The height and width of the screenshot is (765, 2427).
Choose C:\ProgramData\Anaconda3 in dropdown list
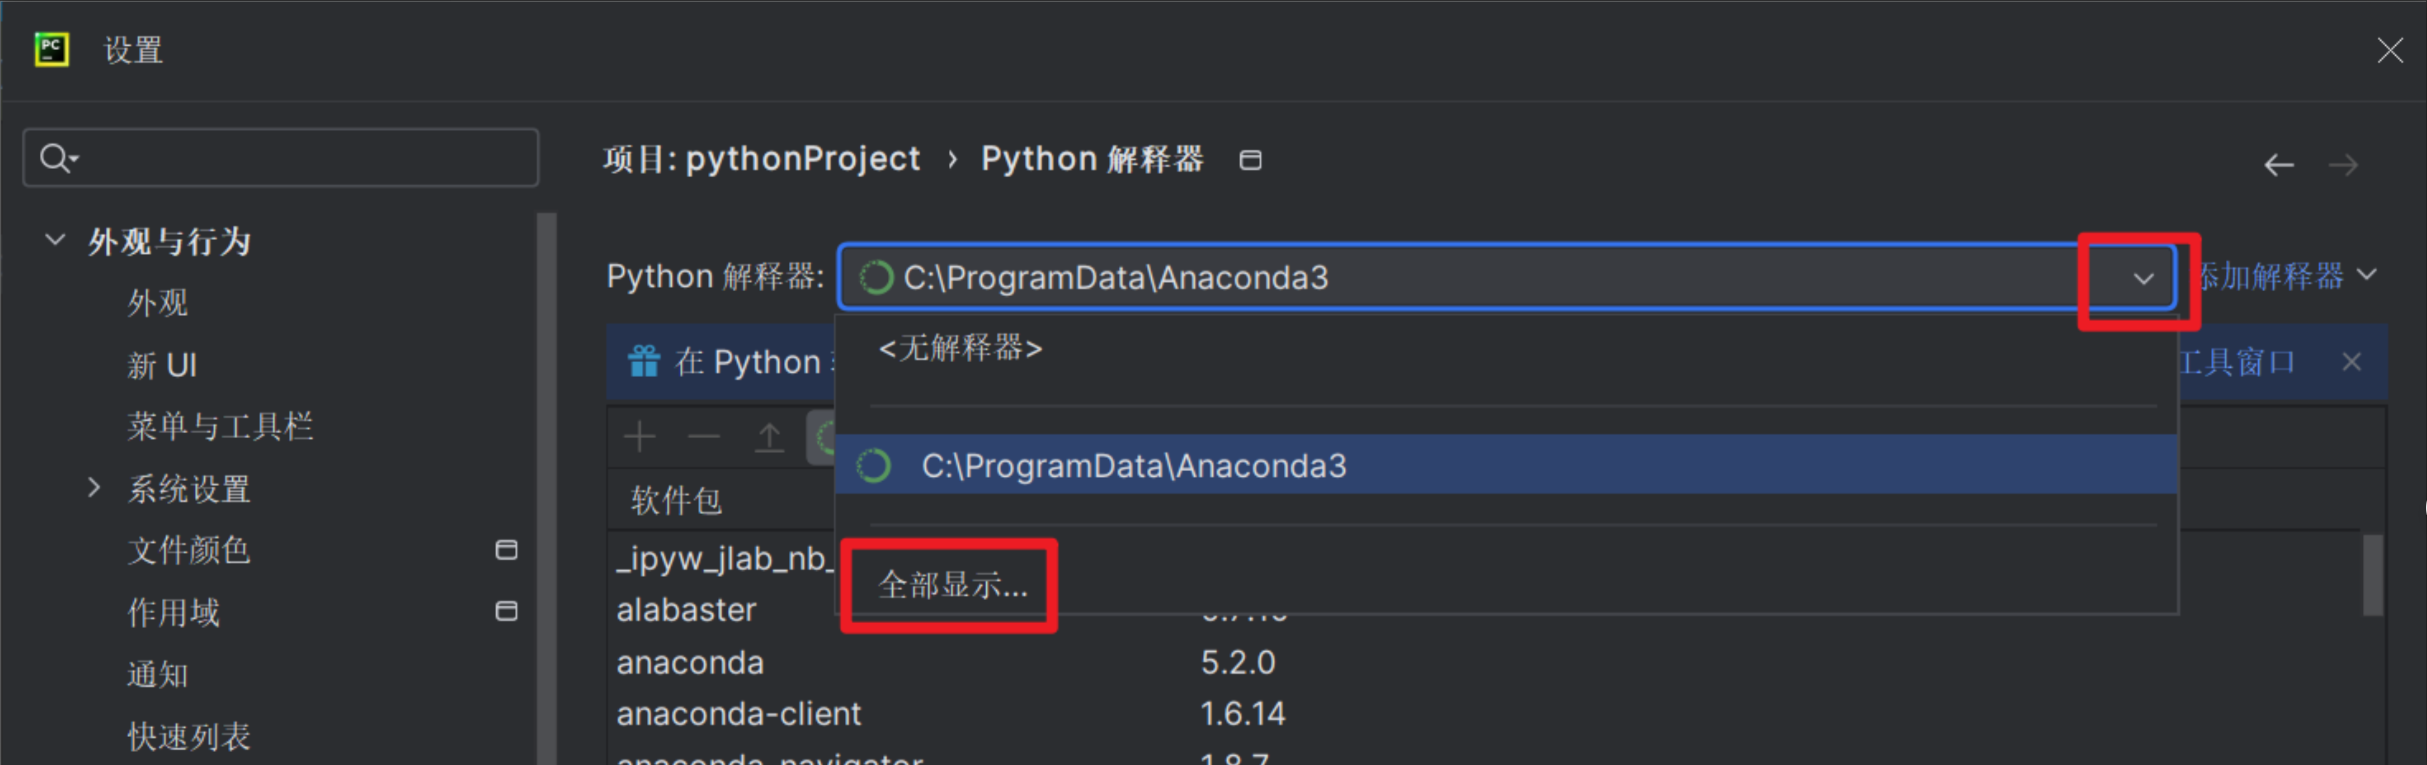[1133, 466]
